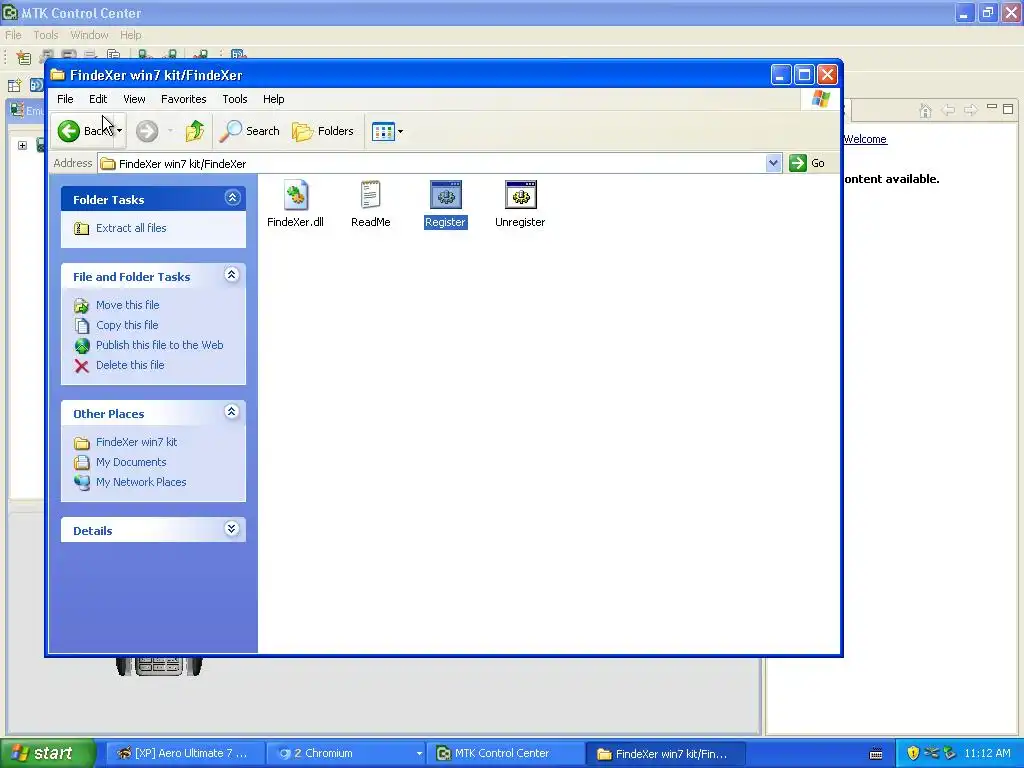1024x768 pixels.
Task: Click the Windows flag logo in Explorer
Action: click(x=821, y=99)
